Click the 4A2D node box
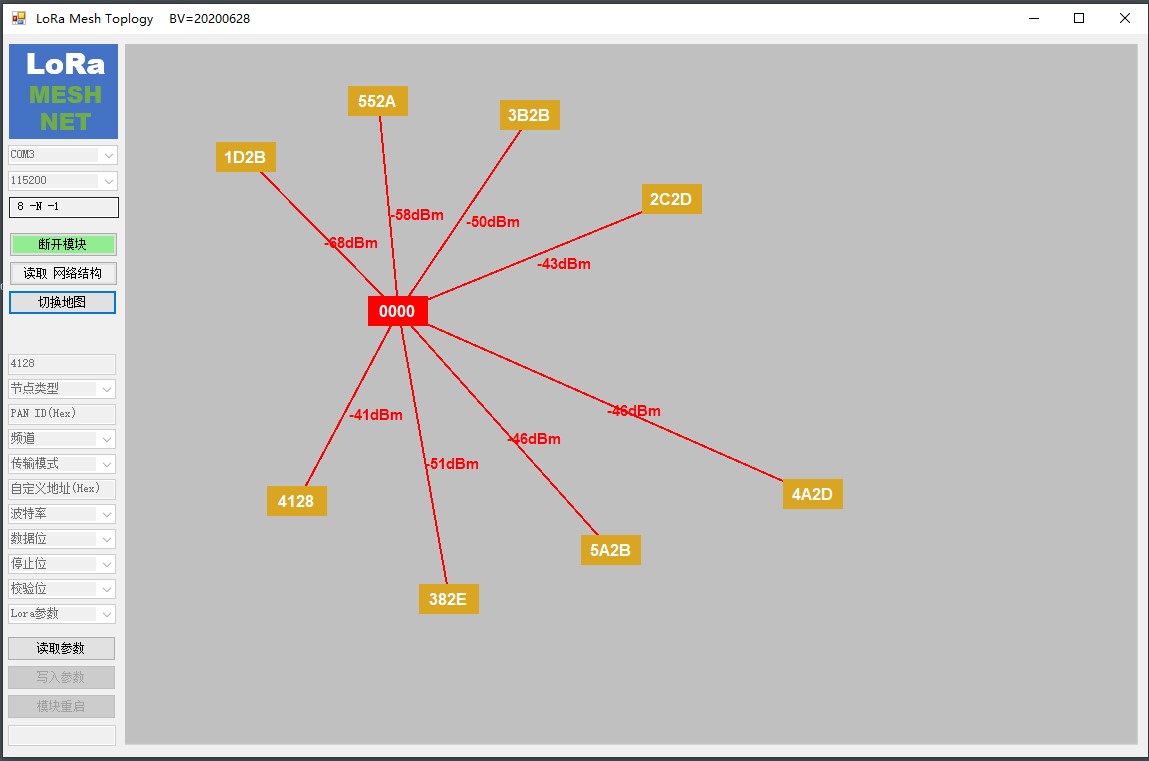Screen dimensions: 1149x761 pos(812,494)
